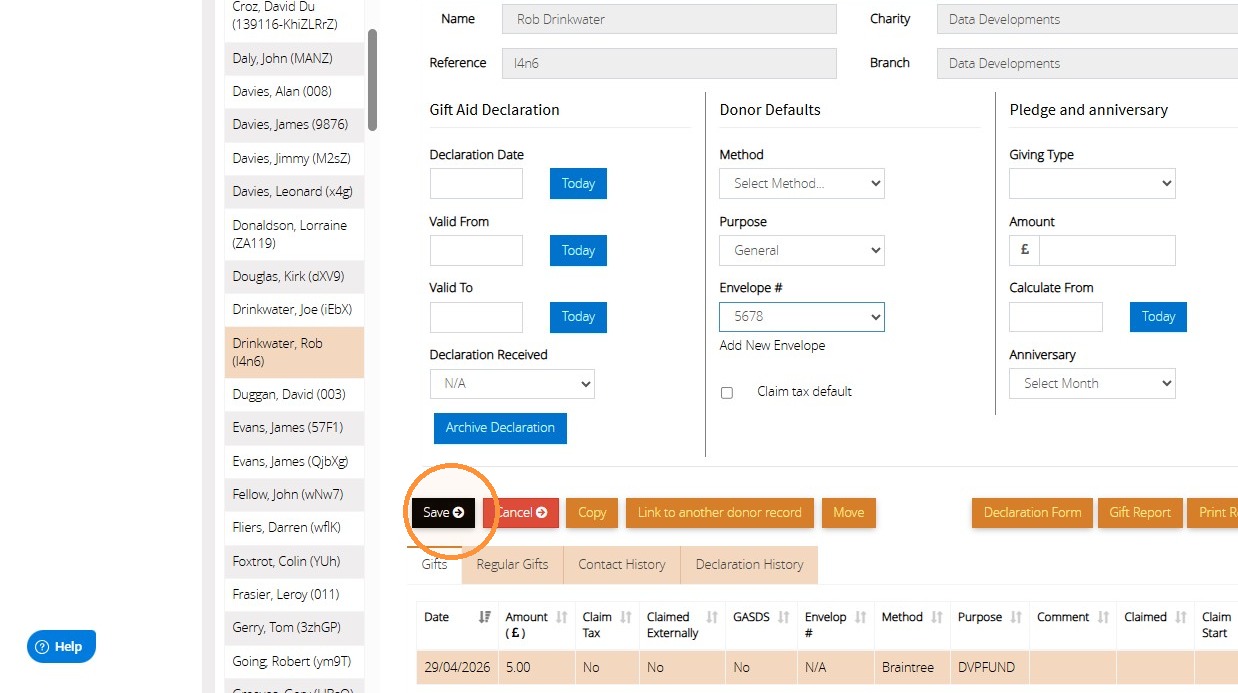Select donor Duggan, David (003)
The width and height of the screenshot is (1238, 693).
click(x=294, y=394)
